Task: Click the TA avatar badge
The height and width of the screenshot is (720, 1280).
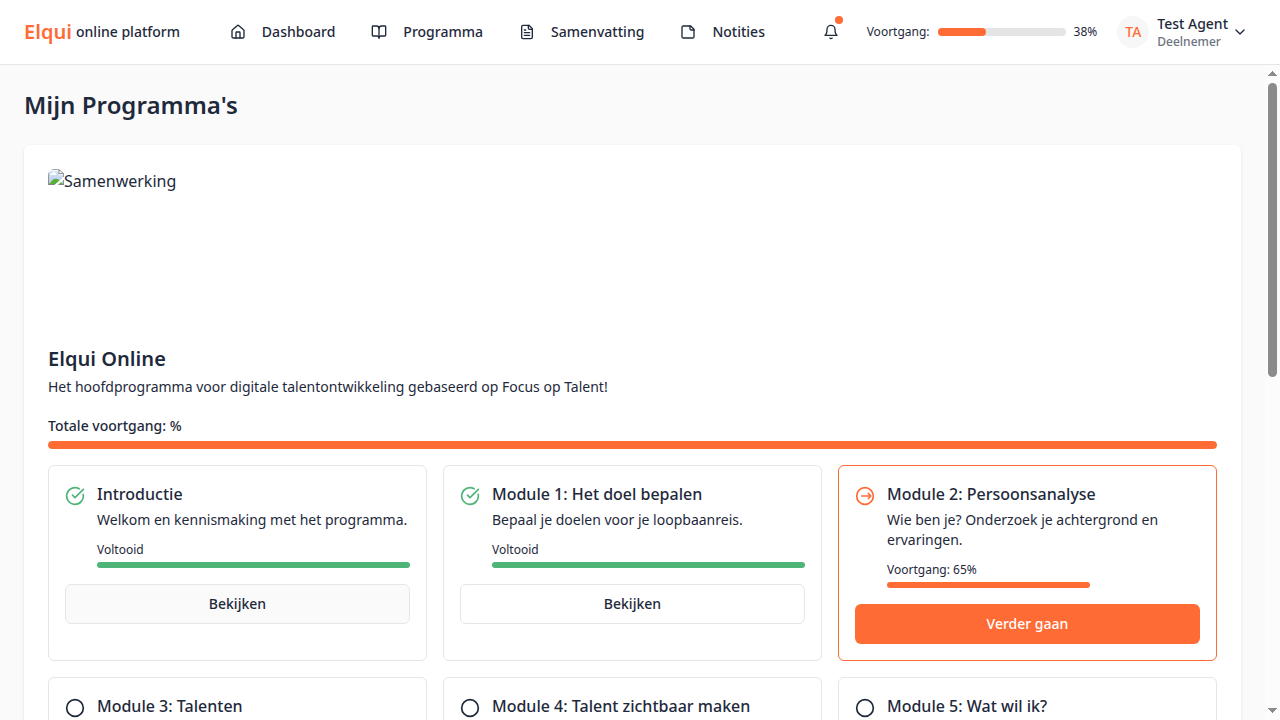Action: point(1132,32)
